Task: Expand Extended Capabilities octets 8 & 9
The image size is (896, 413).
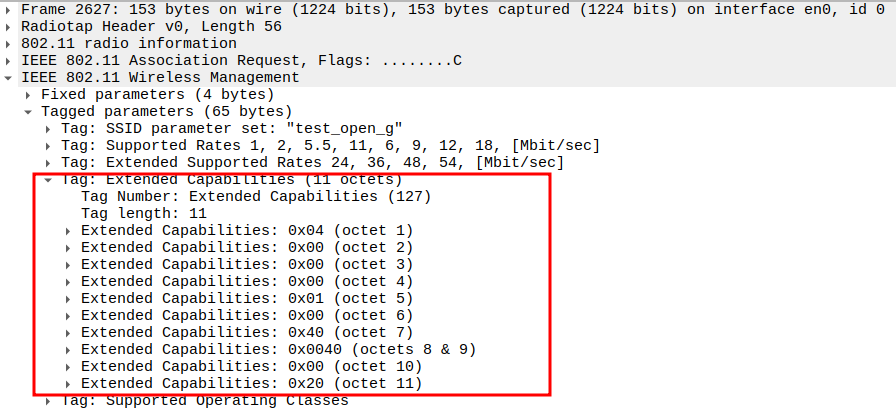Action: tap(69, 349)
